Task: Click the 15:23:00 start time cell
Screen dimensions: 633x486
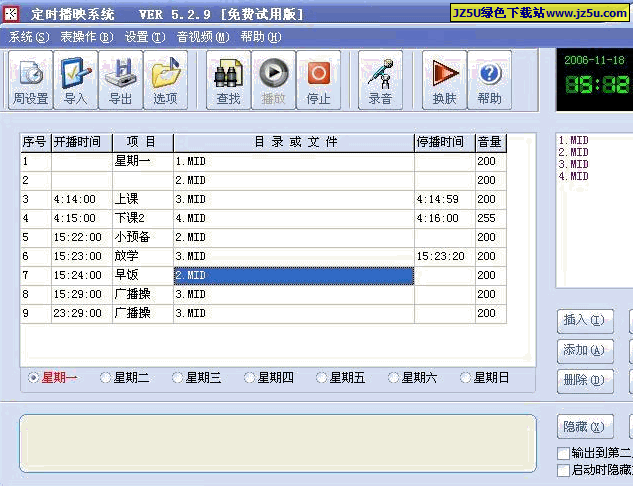Action: 82,256
